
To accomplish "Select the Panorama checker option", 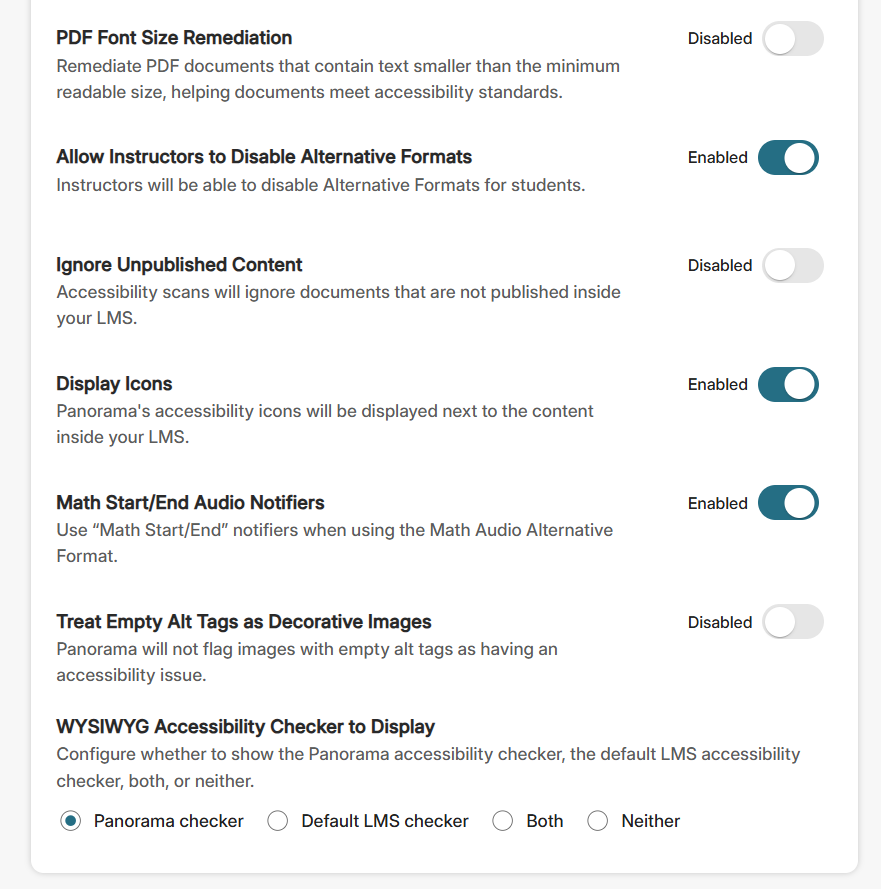I will point(69,820).
